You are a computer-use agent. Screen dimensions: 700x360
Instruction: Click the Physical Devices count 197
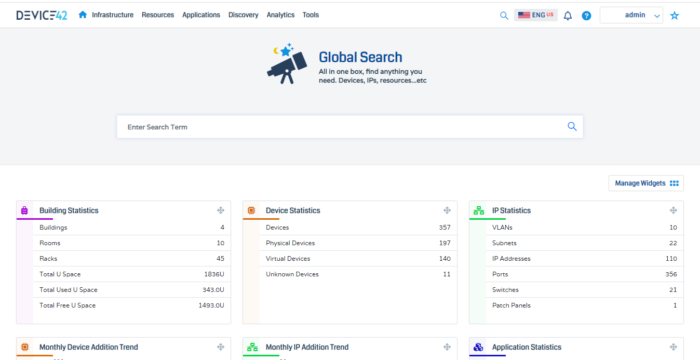point(445,243)
